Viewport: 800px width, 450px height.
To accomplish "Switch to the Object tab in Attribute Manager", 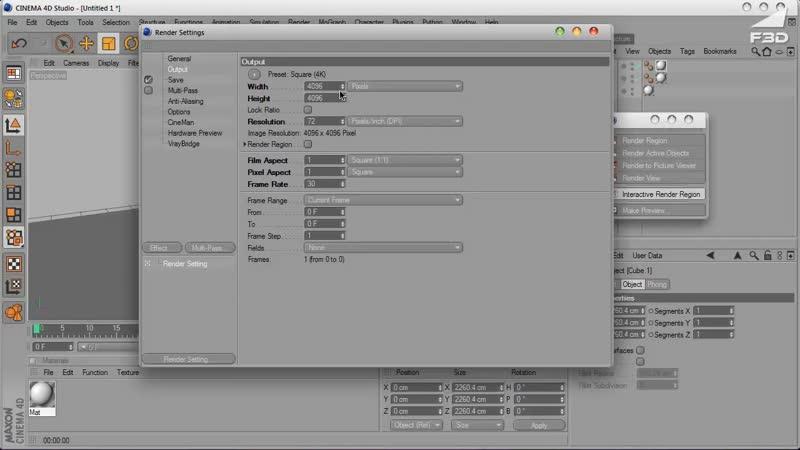I will (632, 284).
